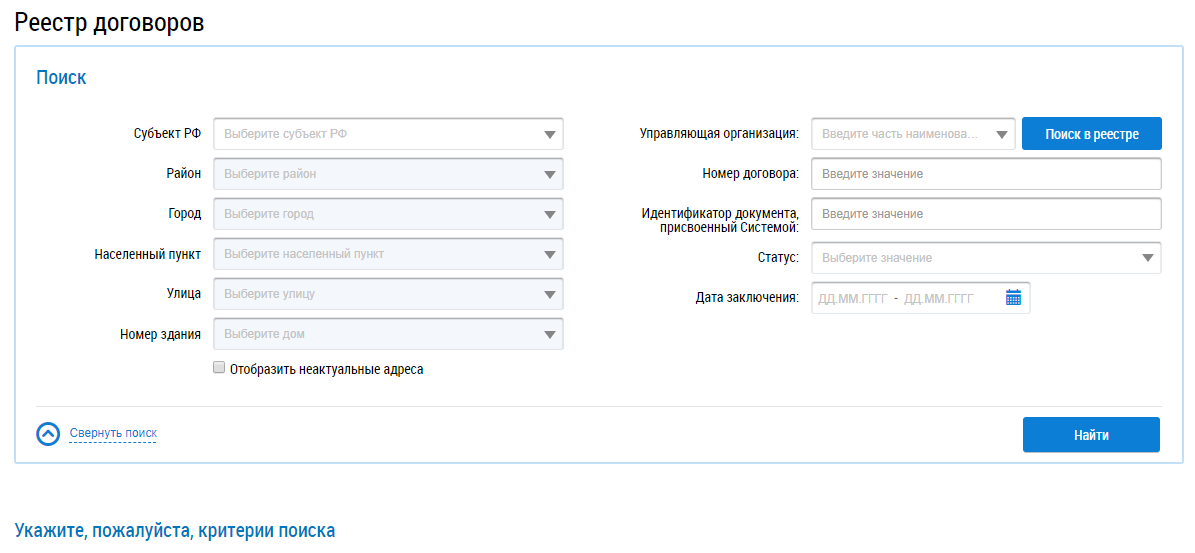Expand the Номер здания dropdown
The image size is (1195, 553).
click(x=388, y=334)
